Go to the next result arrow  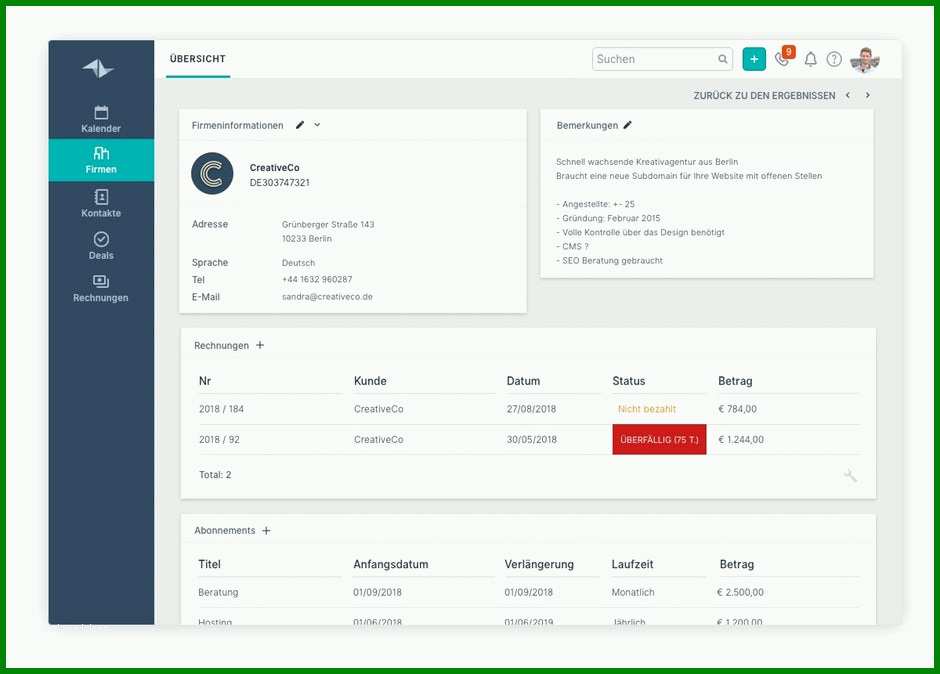(867, 95)
